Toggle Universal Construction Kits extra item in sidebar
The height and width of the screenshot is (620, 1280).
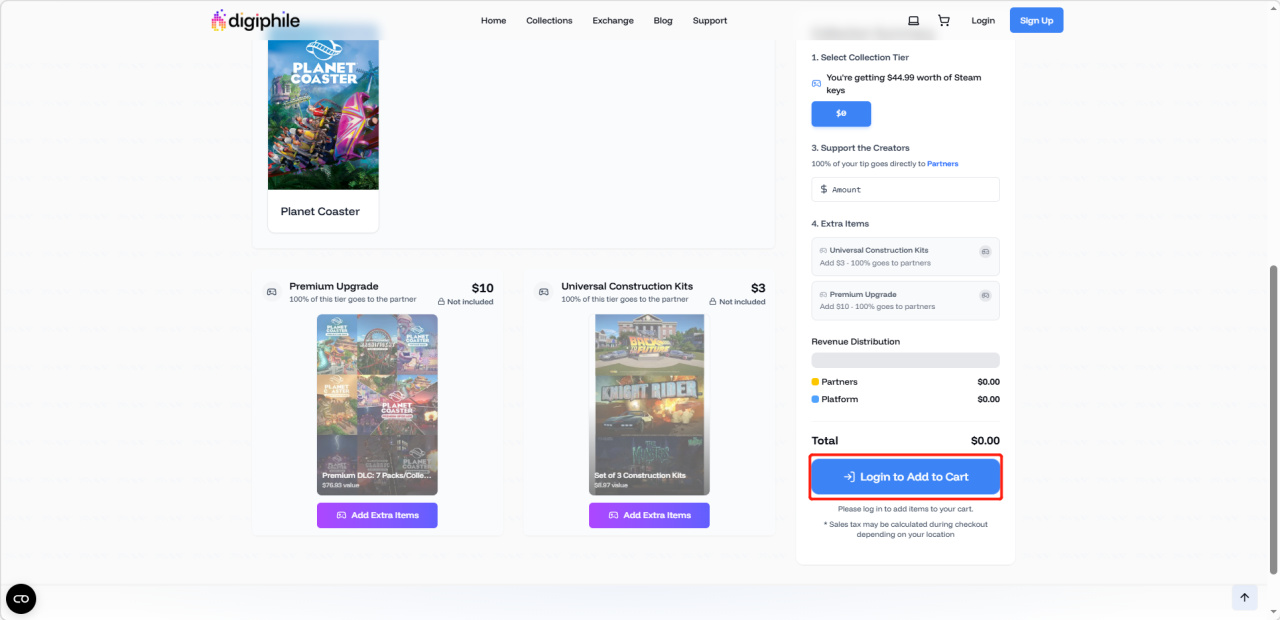(x=905, y=256)
